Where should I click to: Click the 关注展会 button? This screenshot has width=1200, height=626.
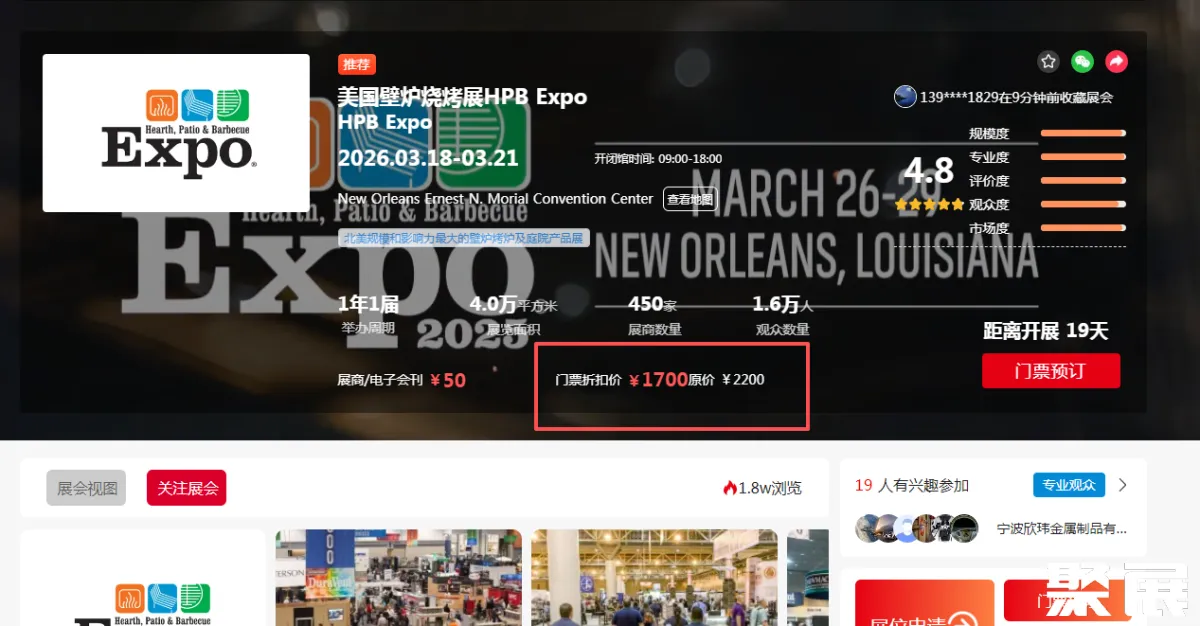pyautogui.click(x=187, y=488)
